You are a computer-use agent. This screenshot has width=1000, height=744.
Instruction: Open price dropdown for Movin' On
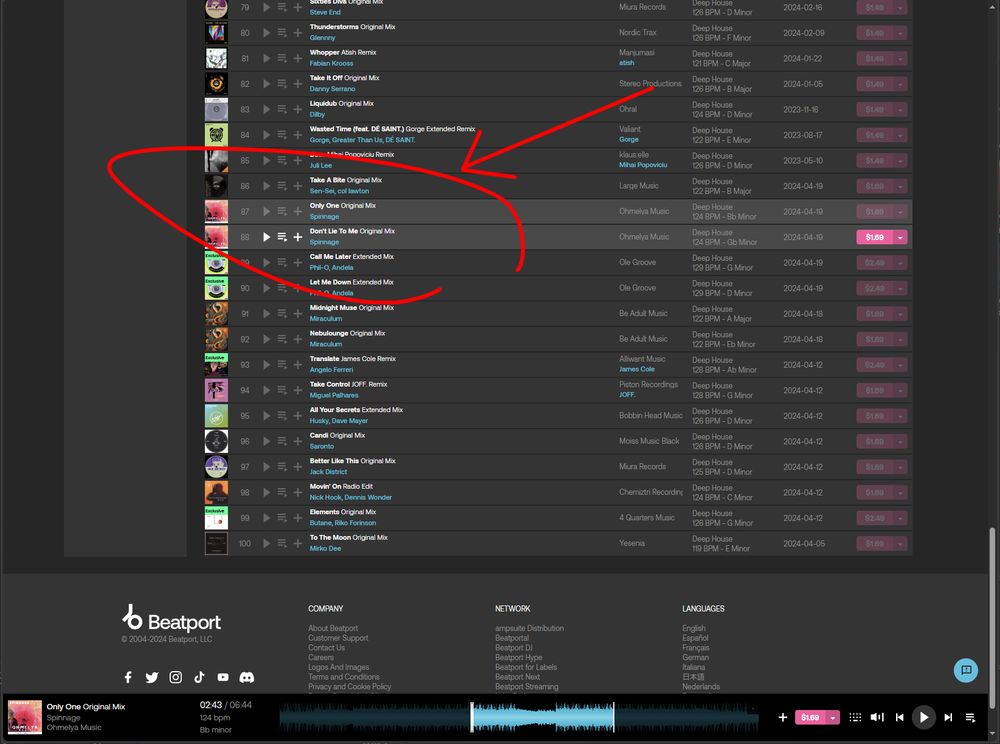click(x=900, y=492)
